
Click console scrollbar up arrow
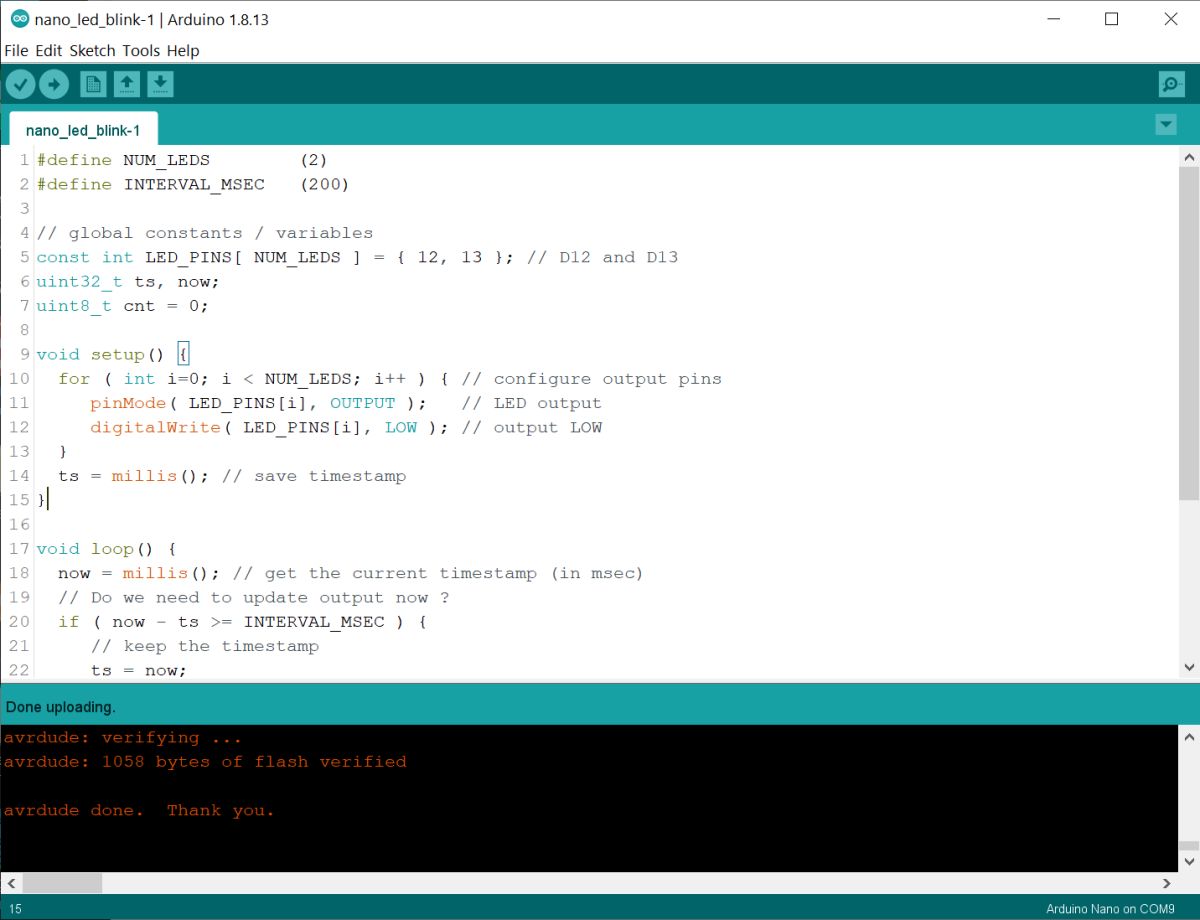click(x=1189, y=736)
